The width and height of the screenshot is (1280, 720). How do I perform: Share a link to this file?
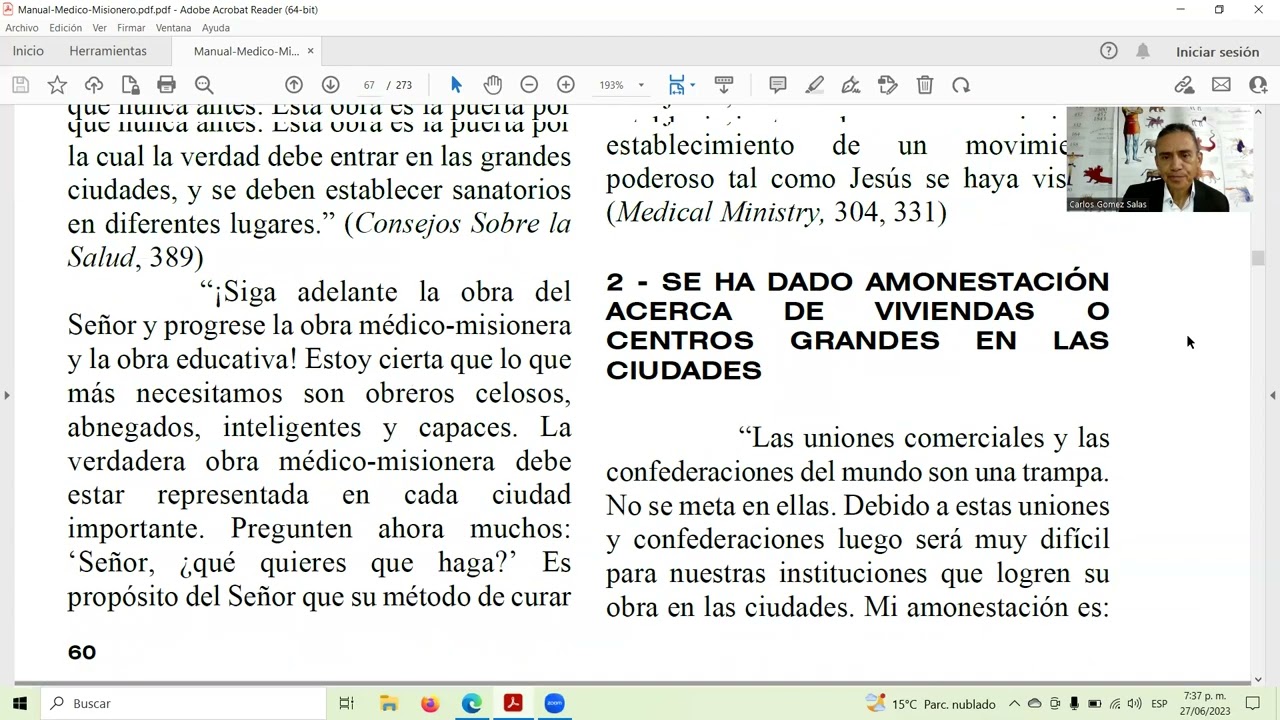pos(1185,85)
